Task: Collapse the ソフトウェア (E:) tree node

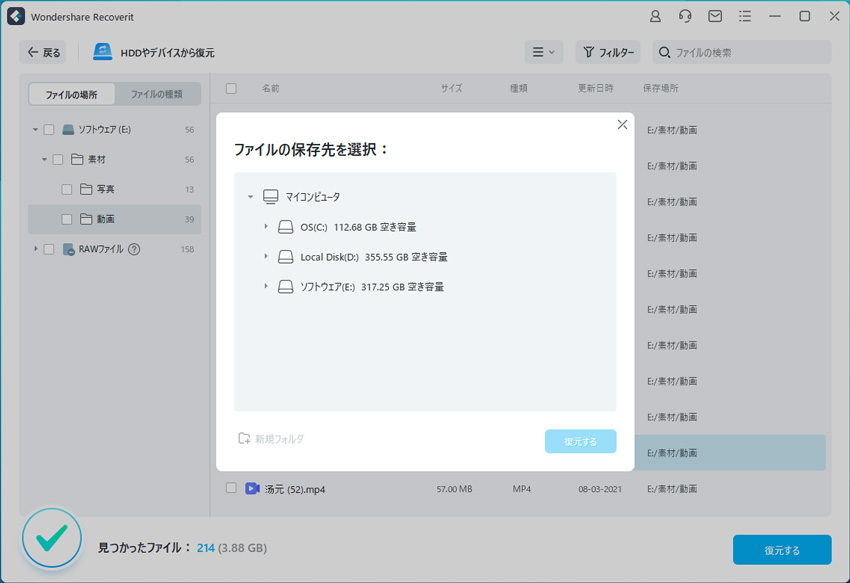Action: click(x=35, y=130)
